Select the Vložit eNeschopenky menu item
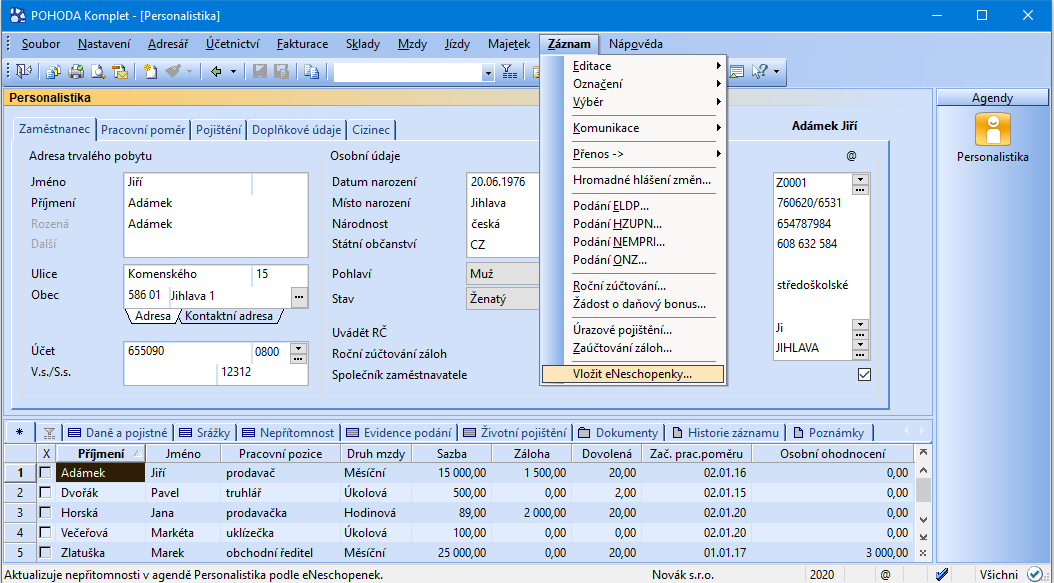Image resolution: width=1054 pixels, height=583 pixels. coord(632,374)
